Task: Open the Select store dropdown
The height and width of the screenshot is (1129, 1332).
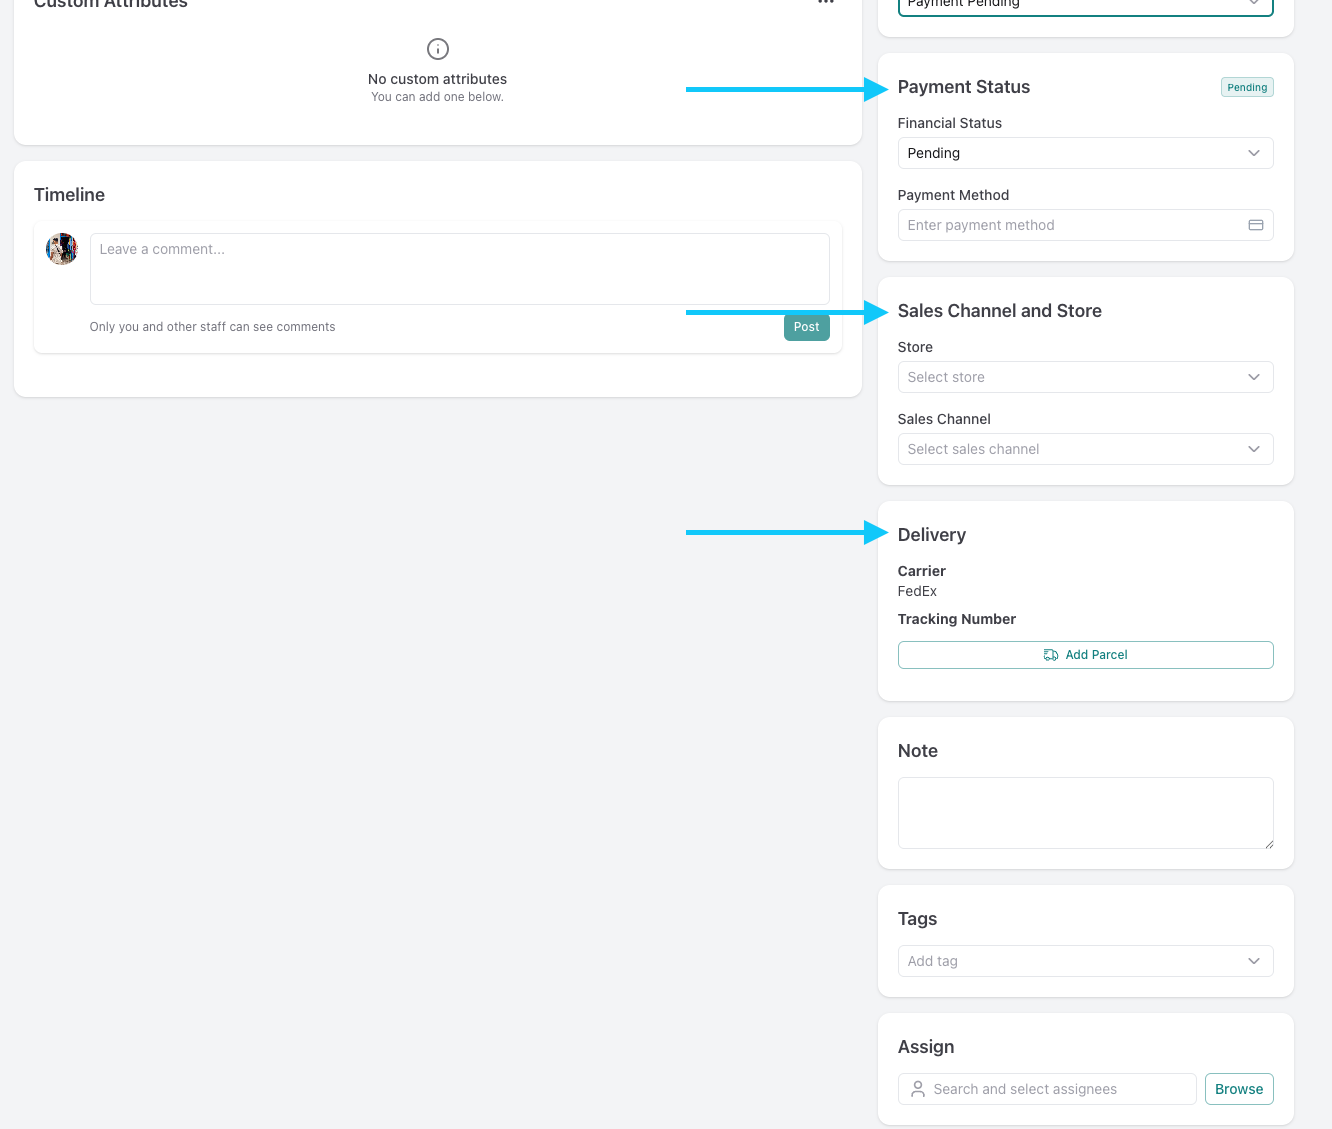Action: (x=1085, y=377)
